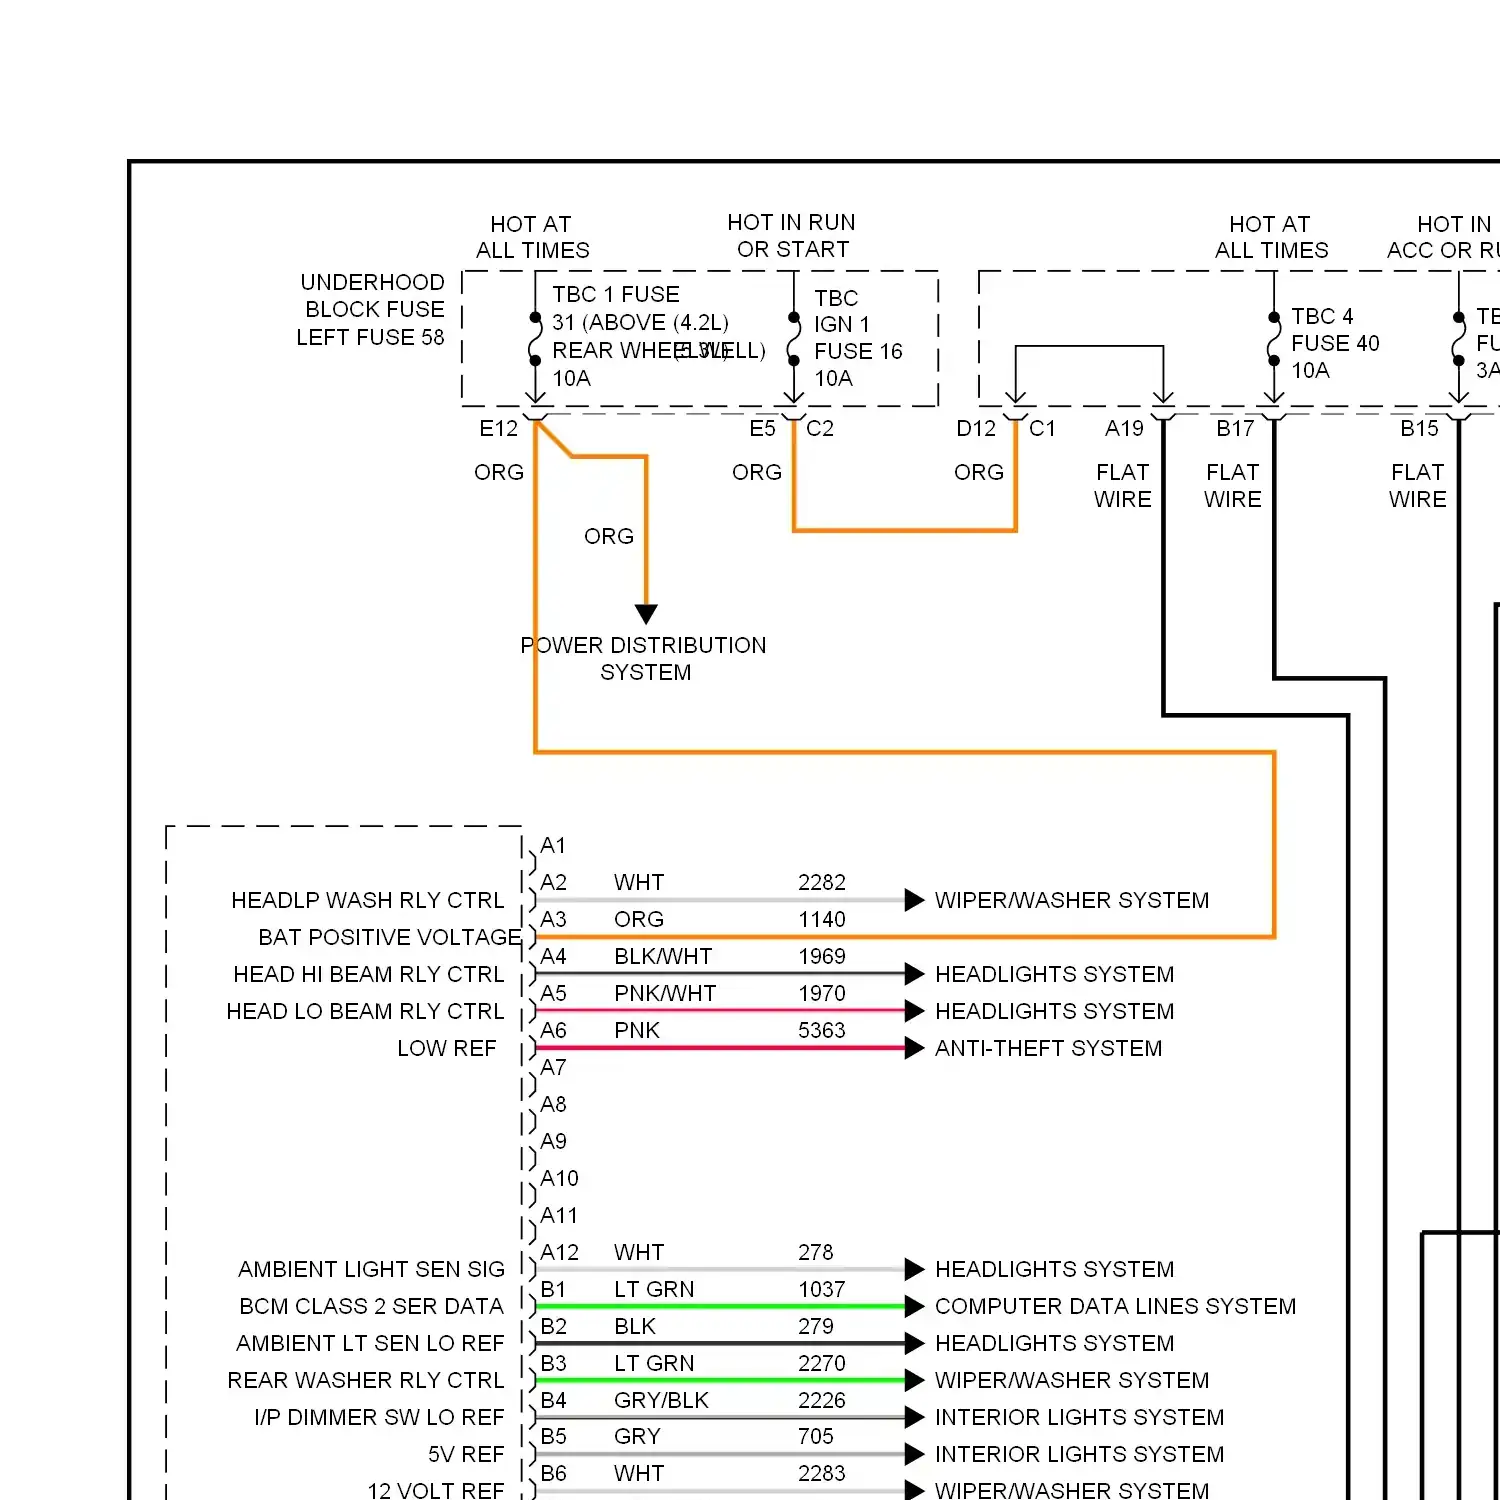Click the POWER DISTRIBUTION SYSTEM label
The height and width of the screenshot is (1500, 1500).
click(644, 658)
